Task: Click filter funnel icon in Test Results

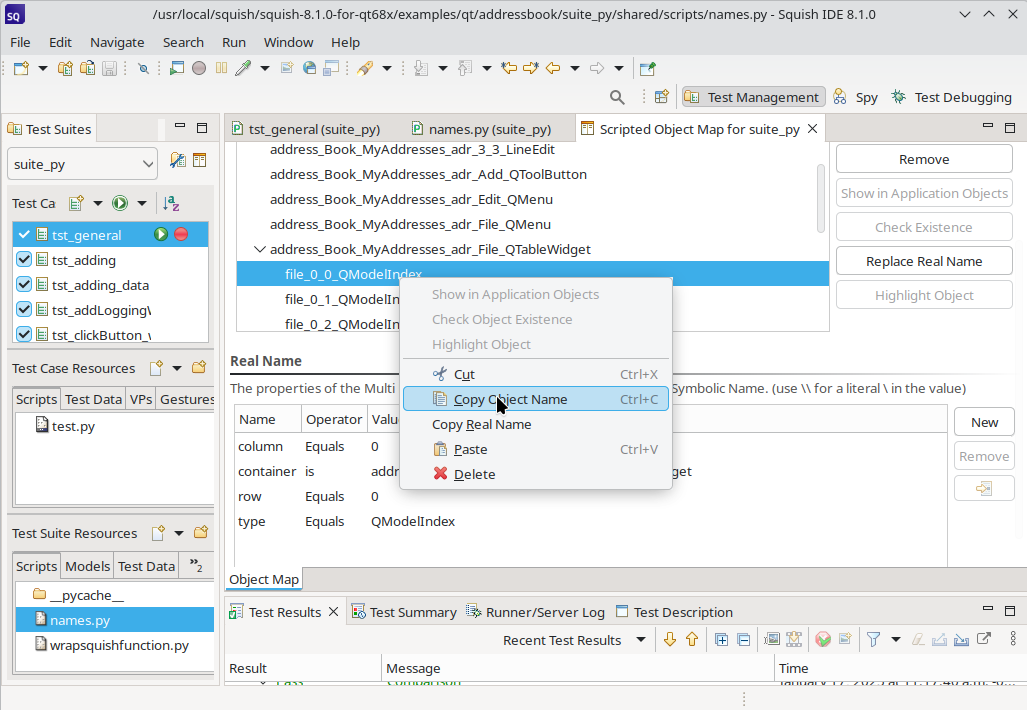Action: 872,640
